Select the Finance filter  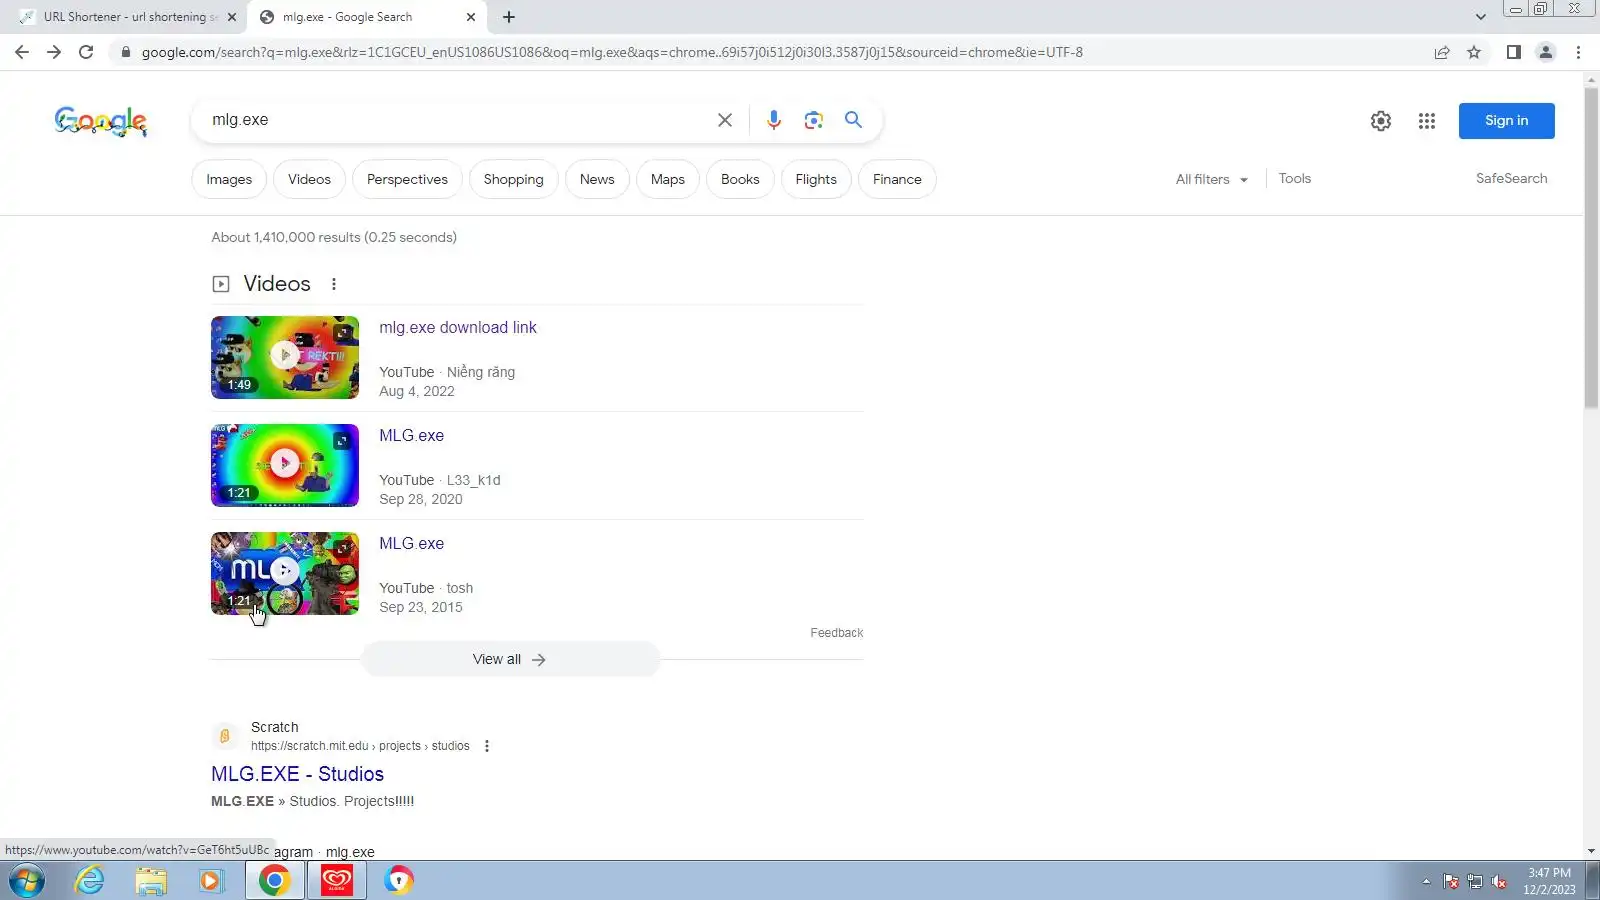coord(897,179)
